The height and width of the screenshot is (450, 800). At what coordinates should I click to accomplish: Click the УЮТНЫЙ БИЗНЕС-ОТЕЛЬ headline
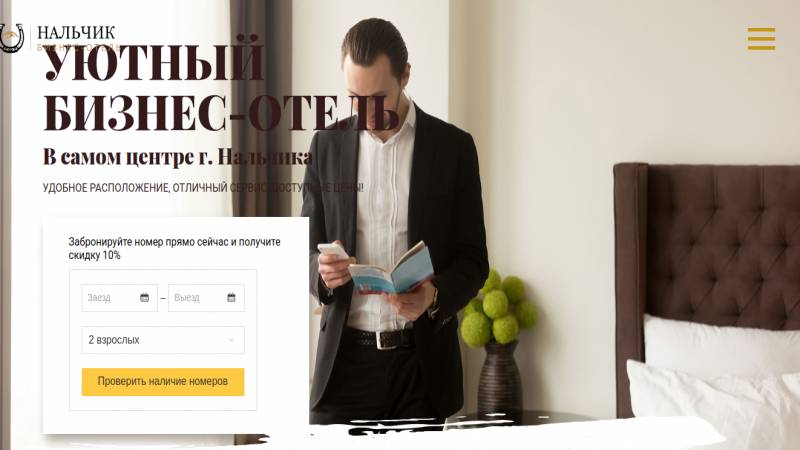220,85
